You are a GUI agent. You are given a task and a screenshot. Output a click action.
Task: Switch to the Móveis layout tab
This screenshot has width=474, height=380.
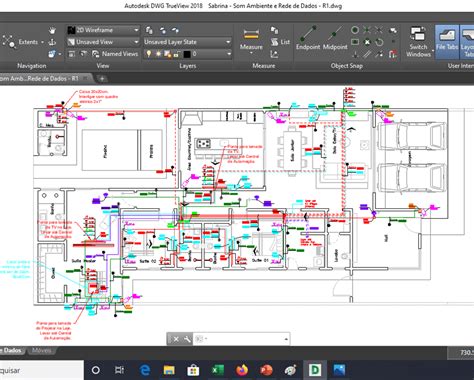click(x=42, y=350)
